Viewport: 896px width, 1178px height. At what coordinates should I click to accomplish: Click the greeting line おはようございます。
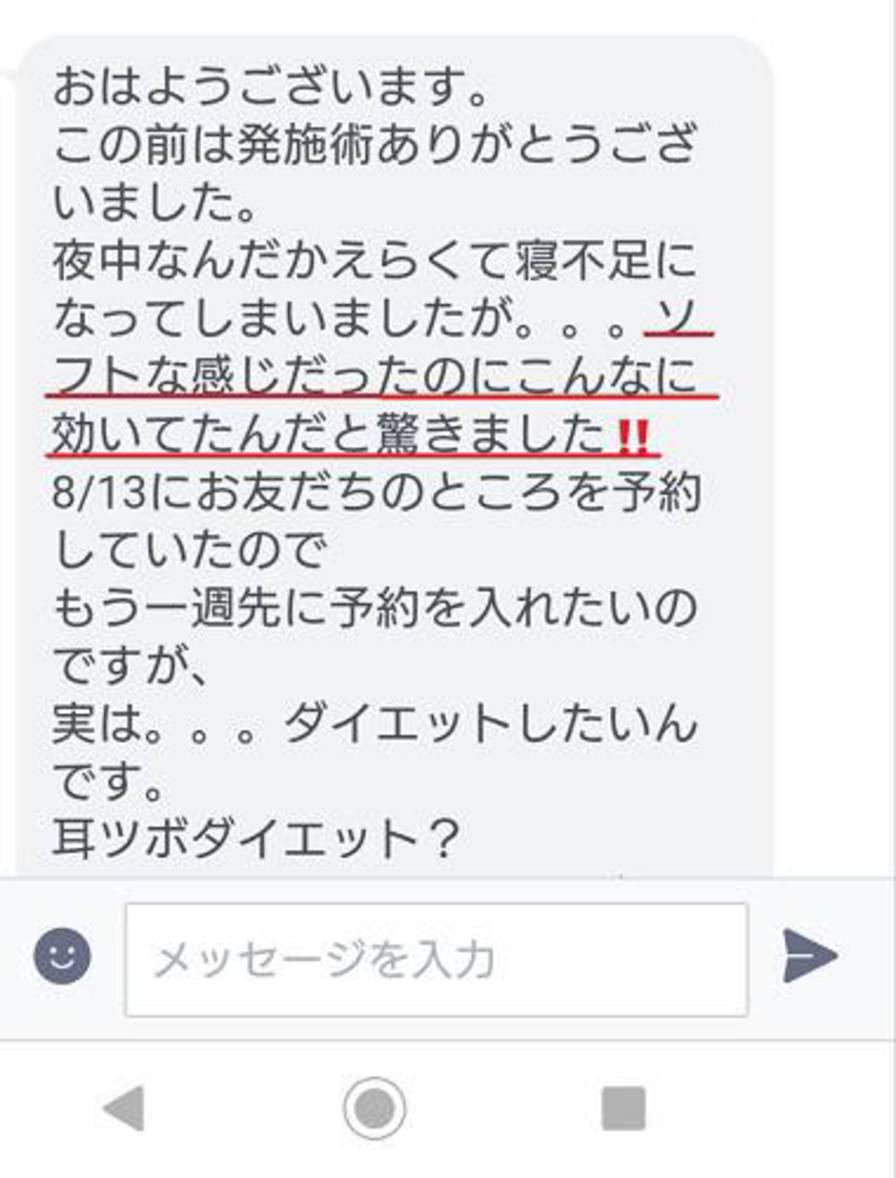coord(271,87)
